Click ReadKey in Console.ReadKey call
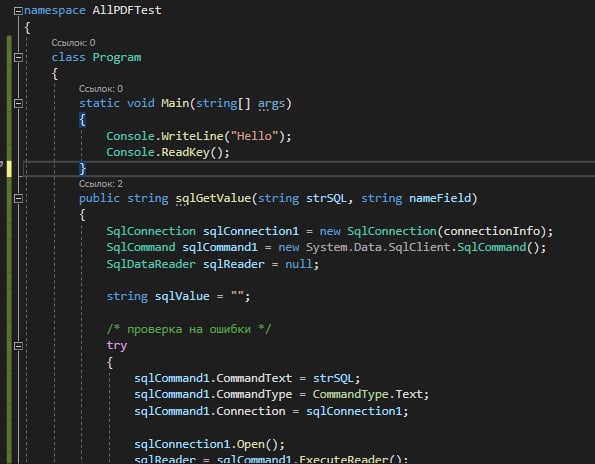595x464 pixels. (x=185, y=153)
